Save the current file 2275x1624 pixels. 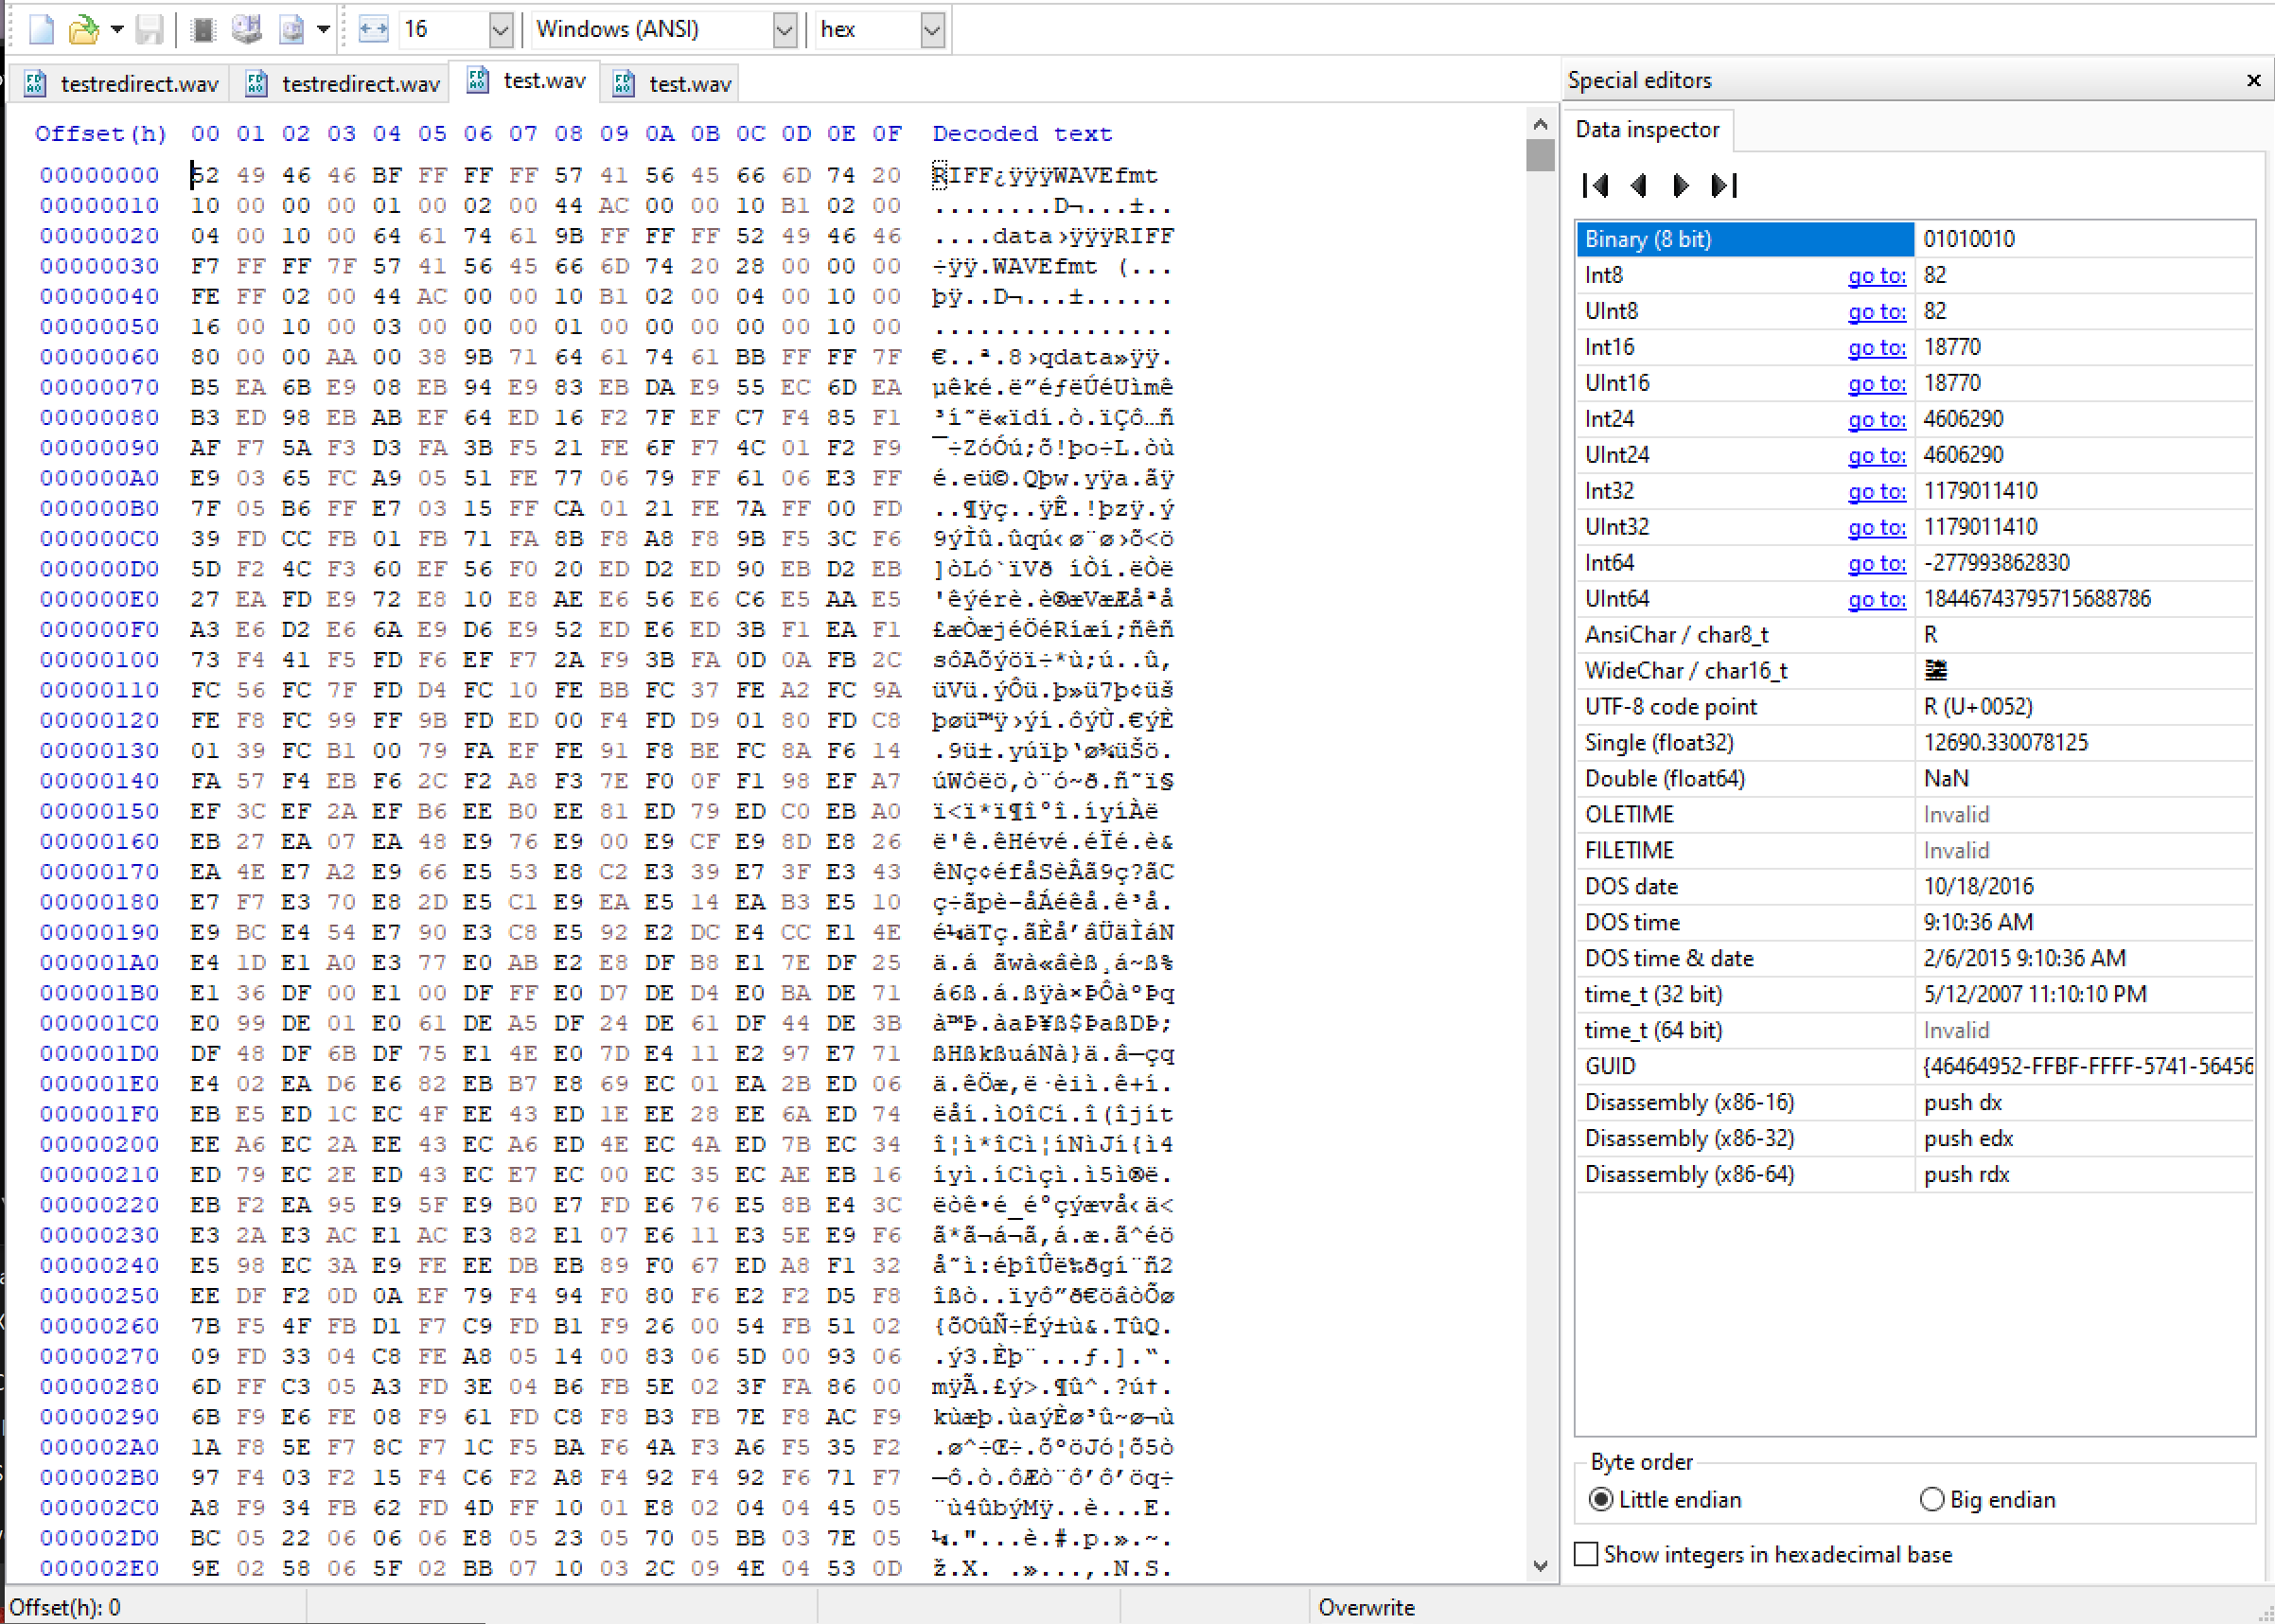click(x=150, y=29)
